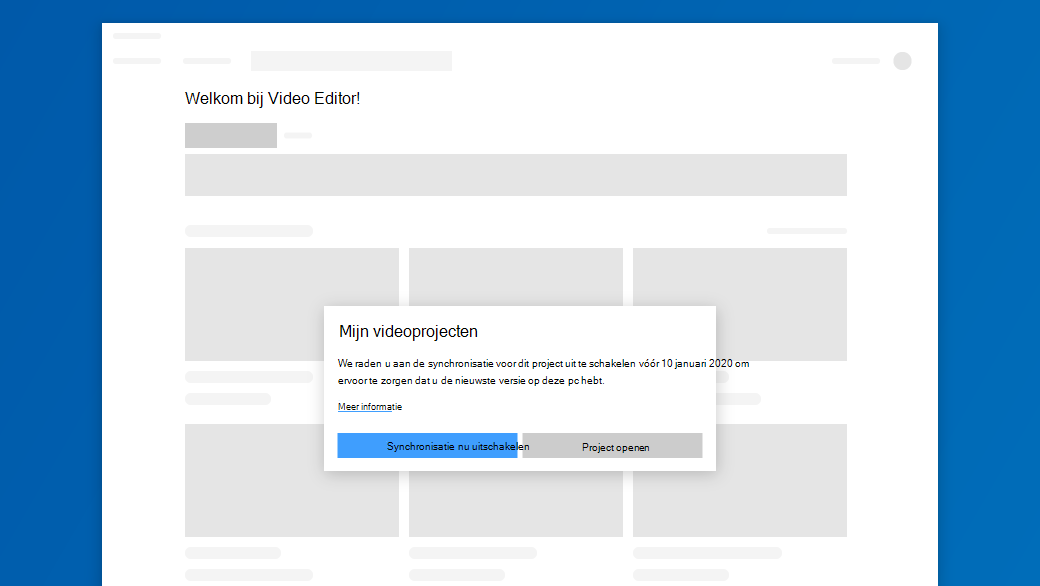This screenshot has width=1040, height=586.
Task: Select the search field placeholder in the header
Action: point(352,61)
